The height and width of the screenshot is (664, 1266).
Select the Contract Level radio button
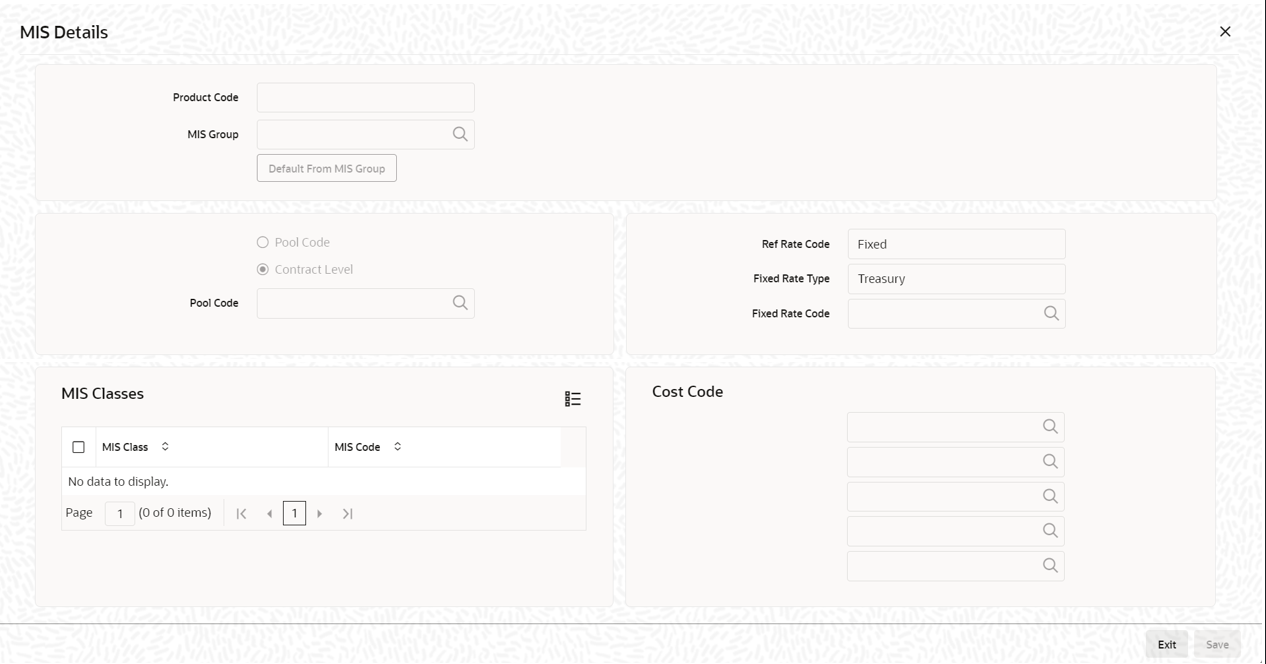click(261, 268)
